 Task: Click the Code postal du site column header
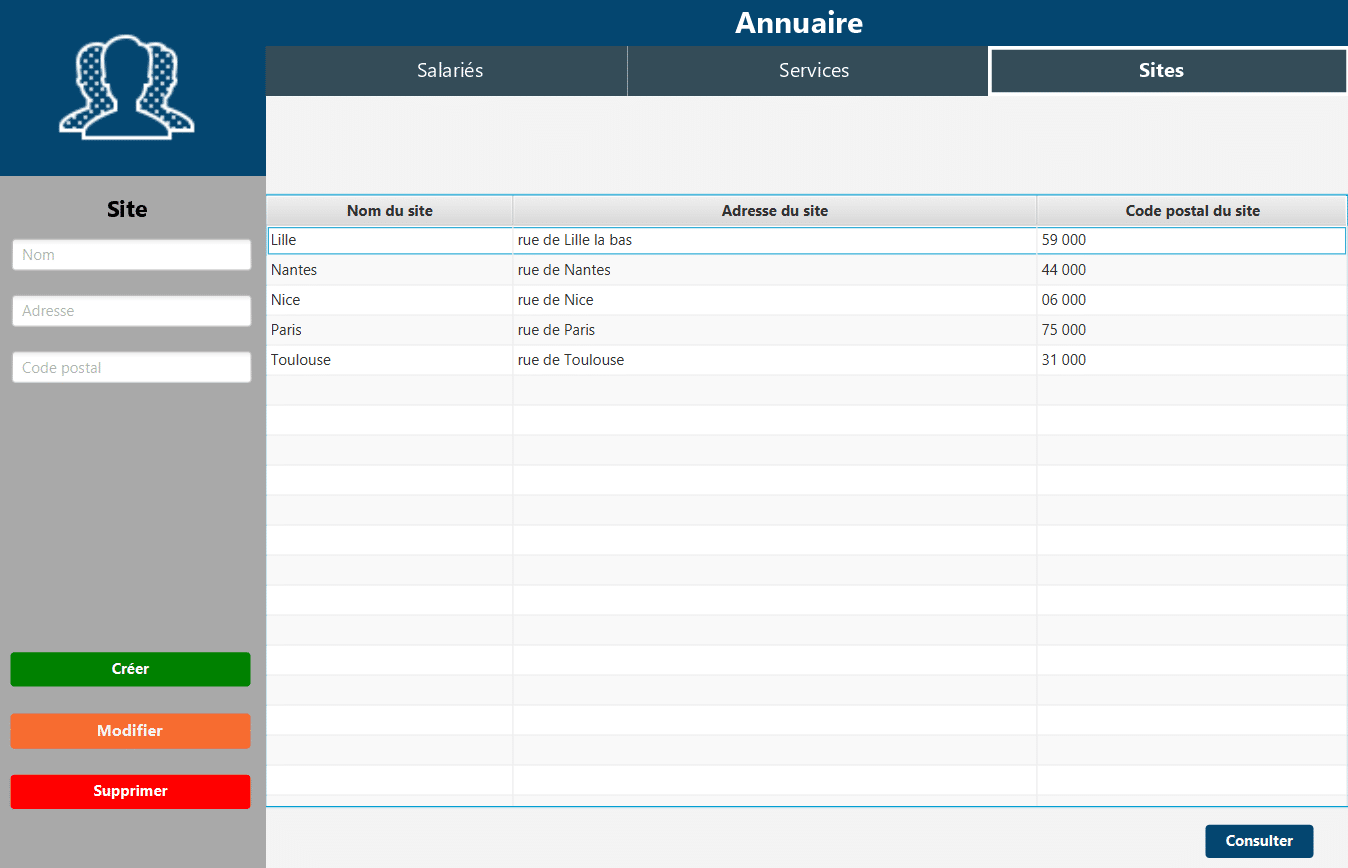[x=1190, y=210]
